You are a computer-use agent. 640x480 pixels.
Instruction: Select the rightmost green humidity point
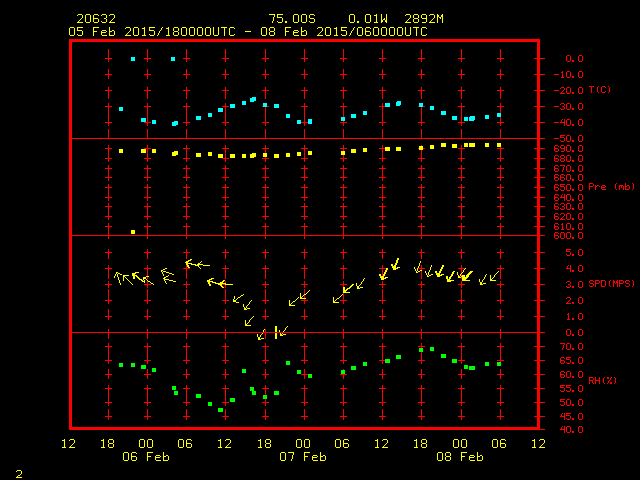[499, 364]
